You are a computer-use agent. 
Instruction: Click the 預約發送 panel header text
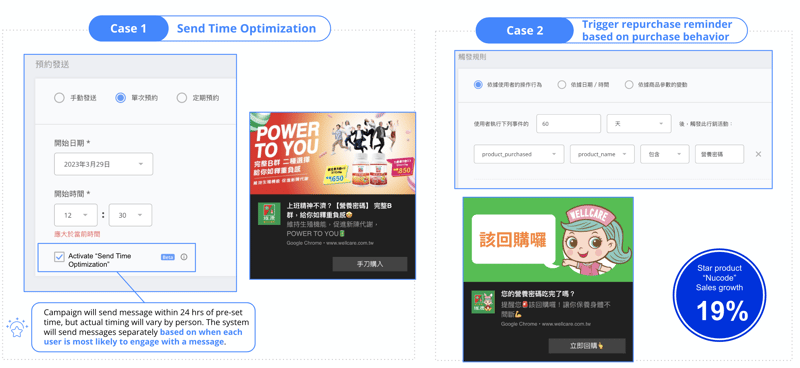pos(52,65)
